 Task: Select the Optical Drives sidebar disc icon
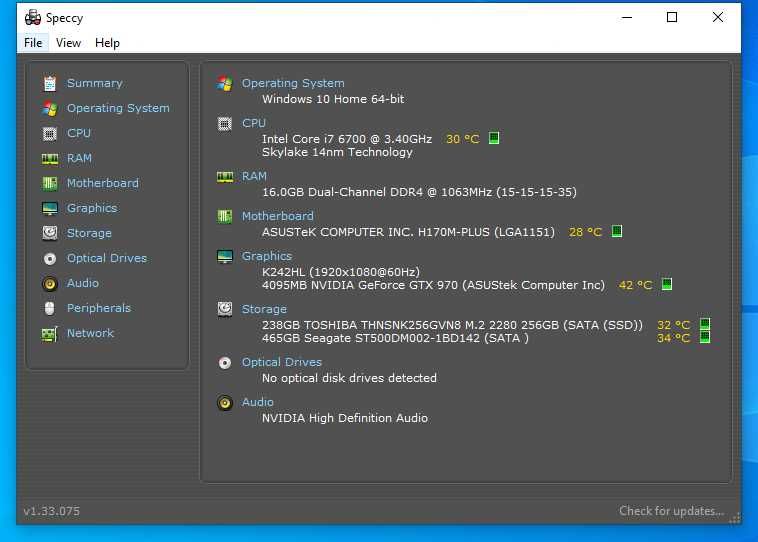tap(50, 259)
